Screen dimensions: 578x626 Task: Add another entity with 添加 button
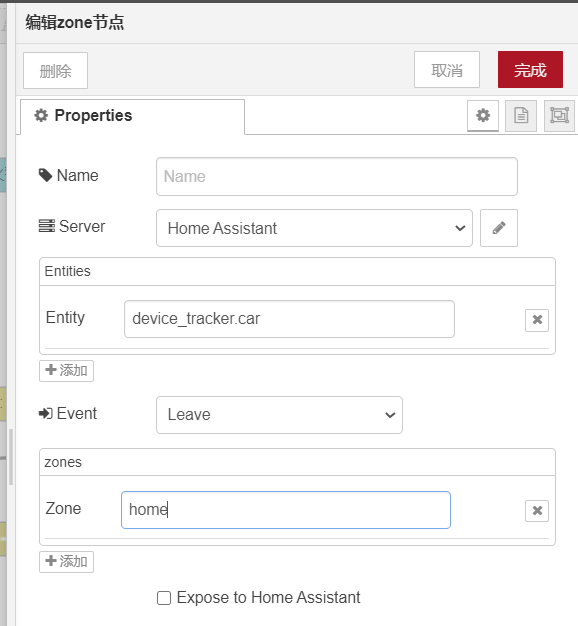click(66, 371)
